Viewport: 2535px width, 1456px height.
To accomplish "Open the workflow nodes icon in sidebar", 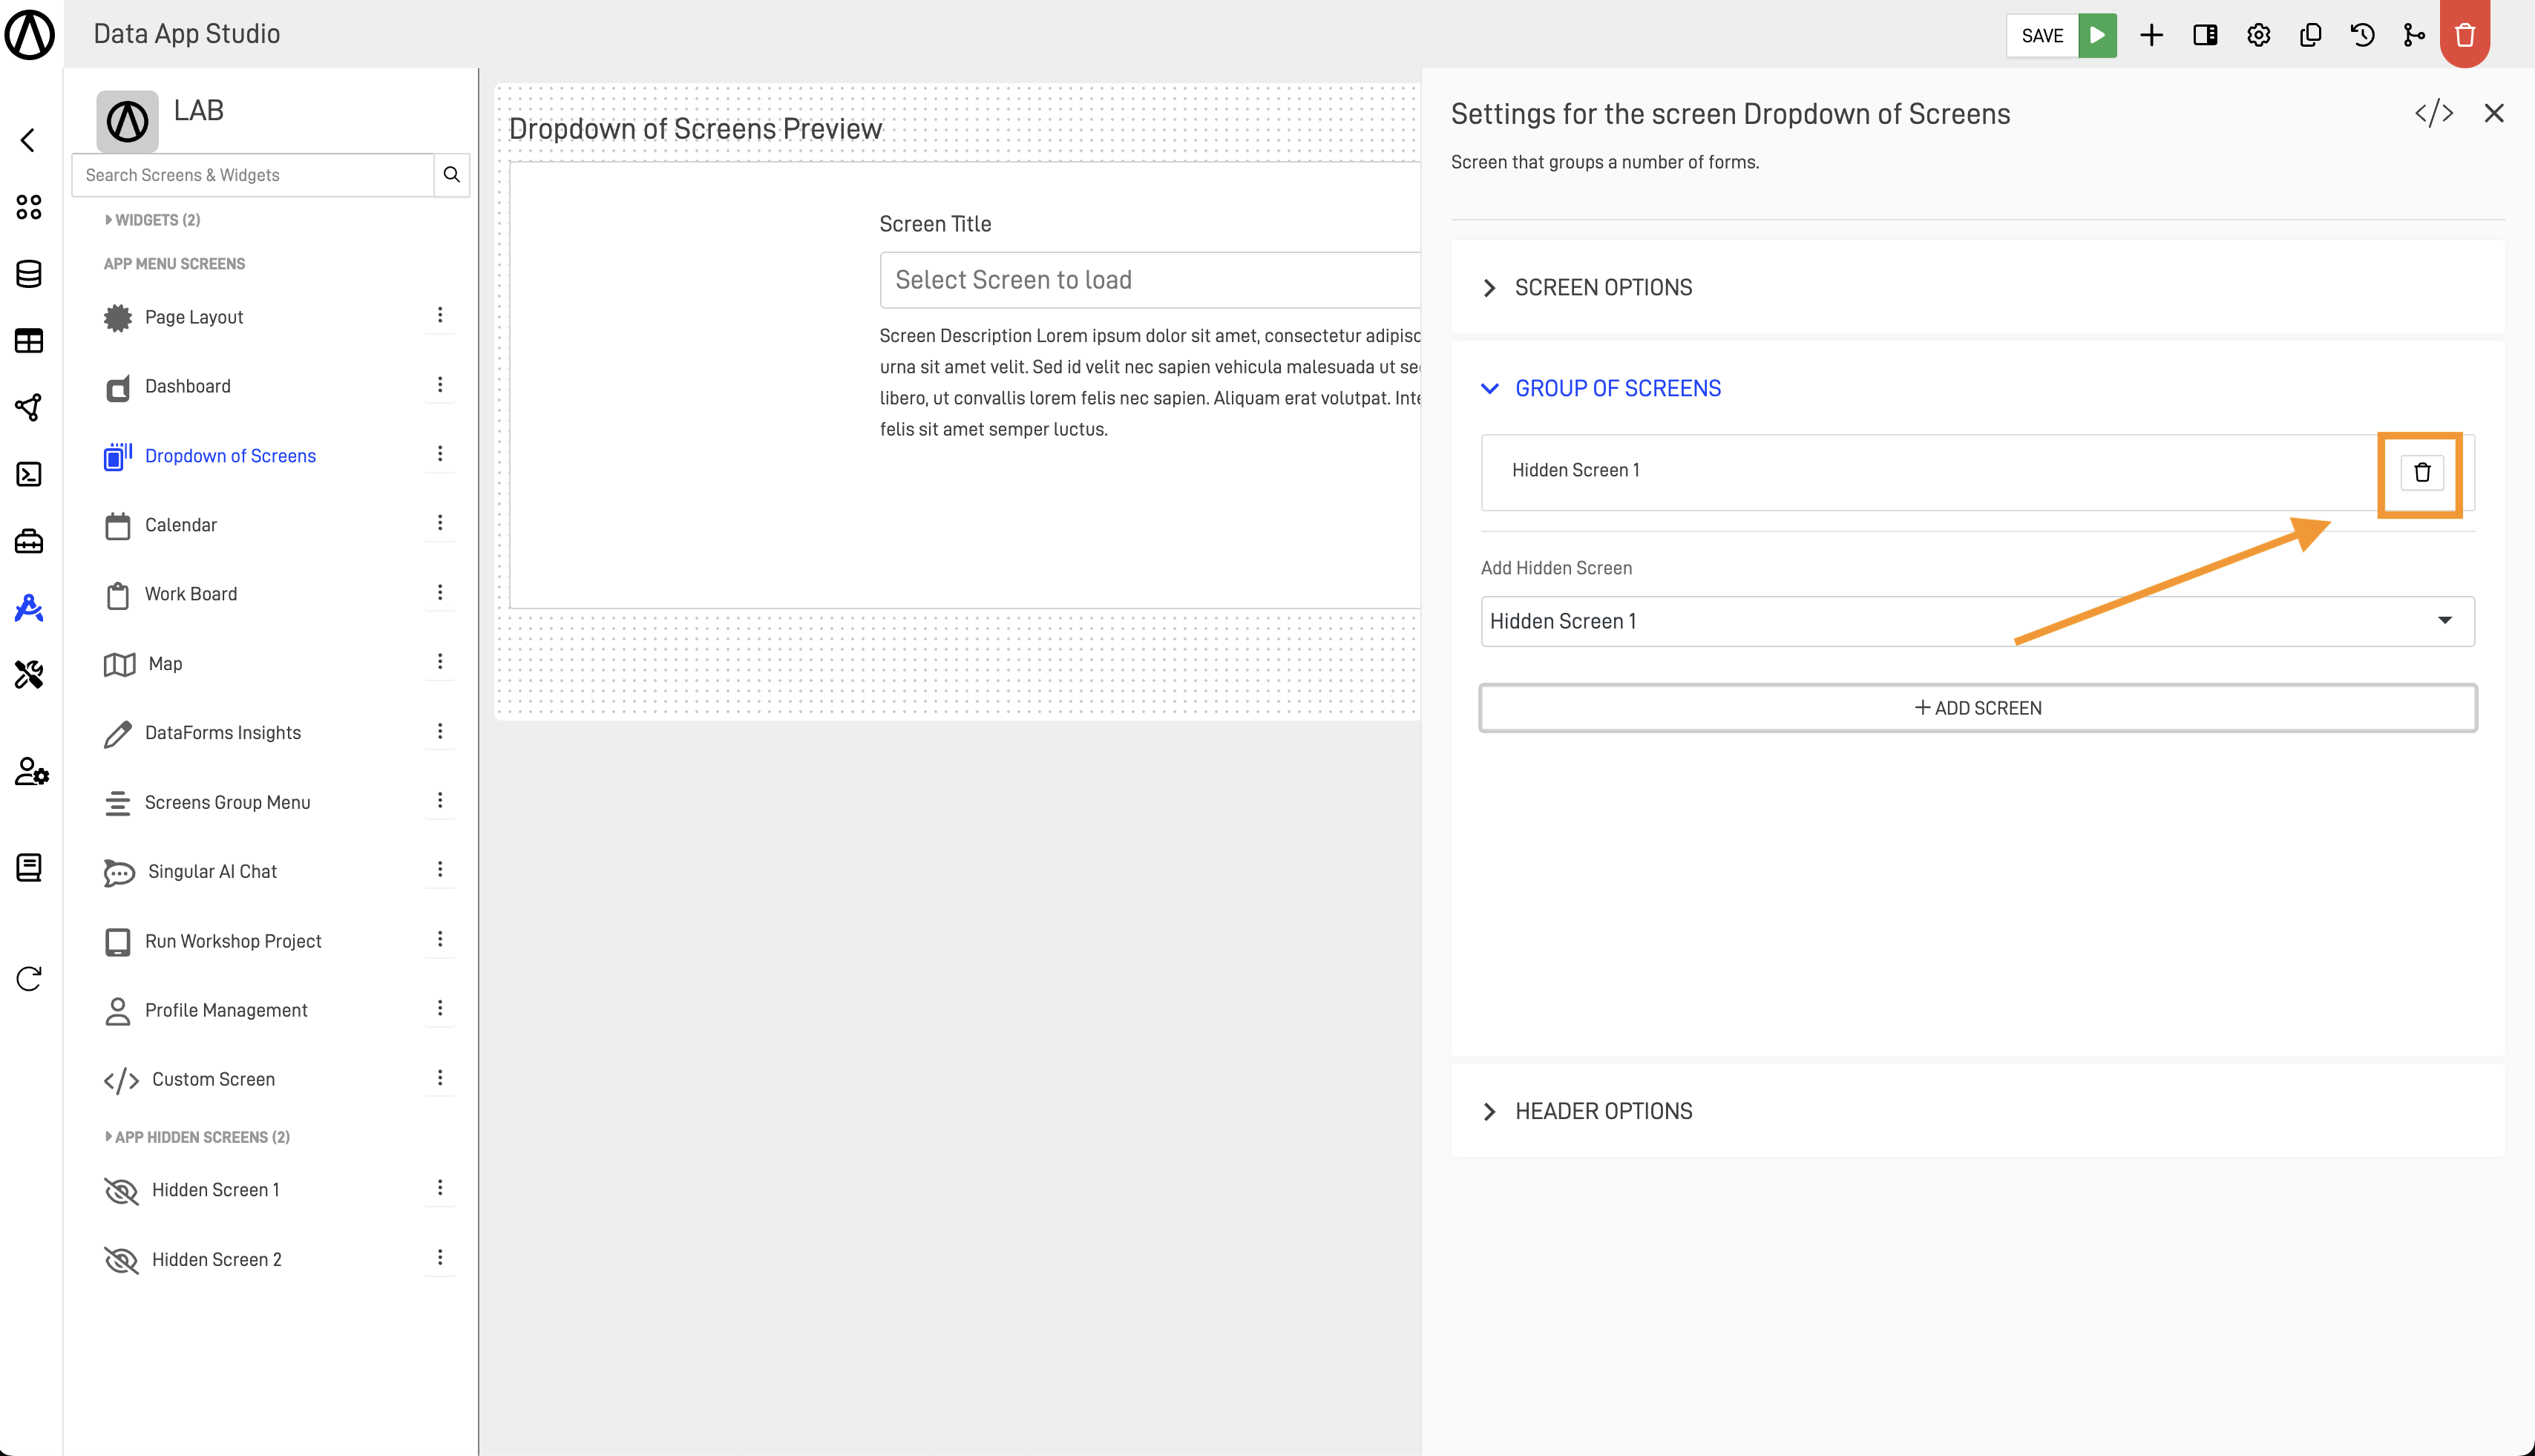I will click(29, 407).
